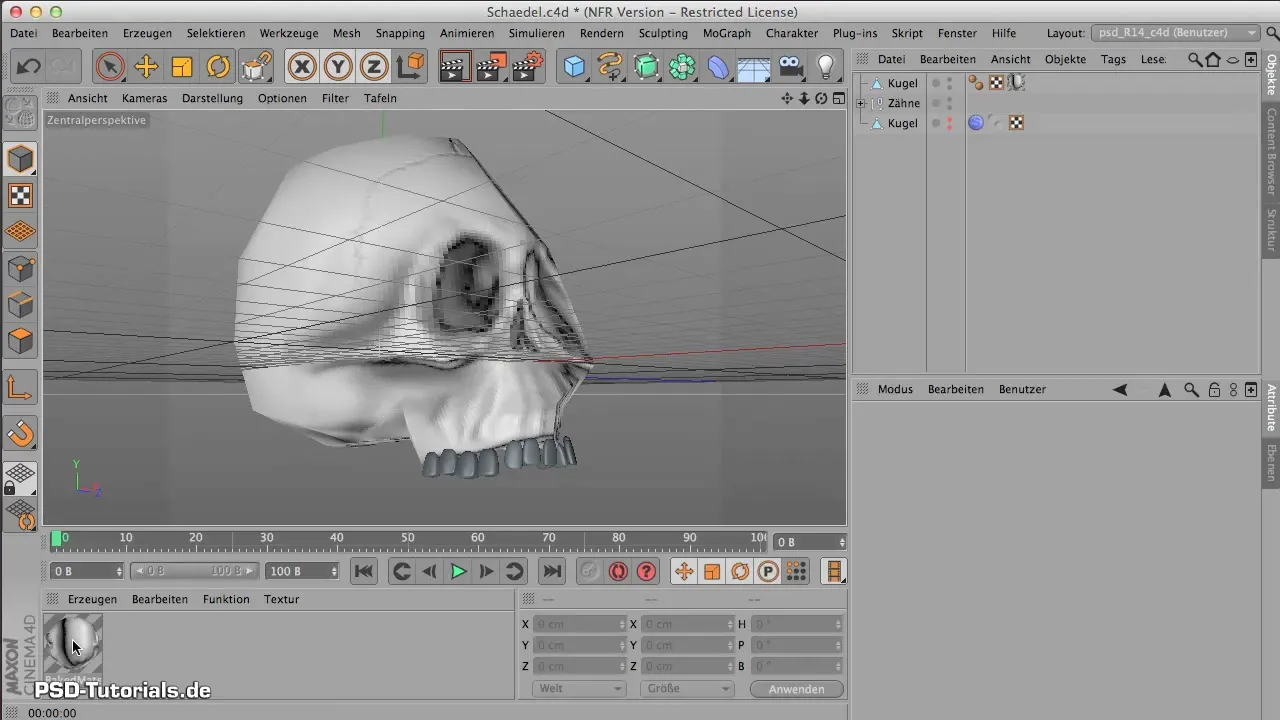Viewport: 1280px width, 720px height.
Task: Open material manager Erzeugen menu
Action: 92,599
